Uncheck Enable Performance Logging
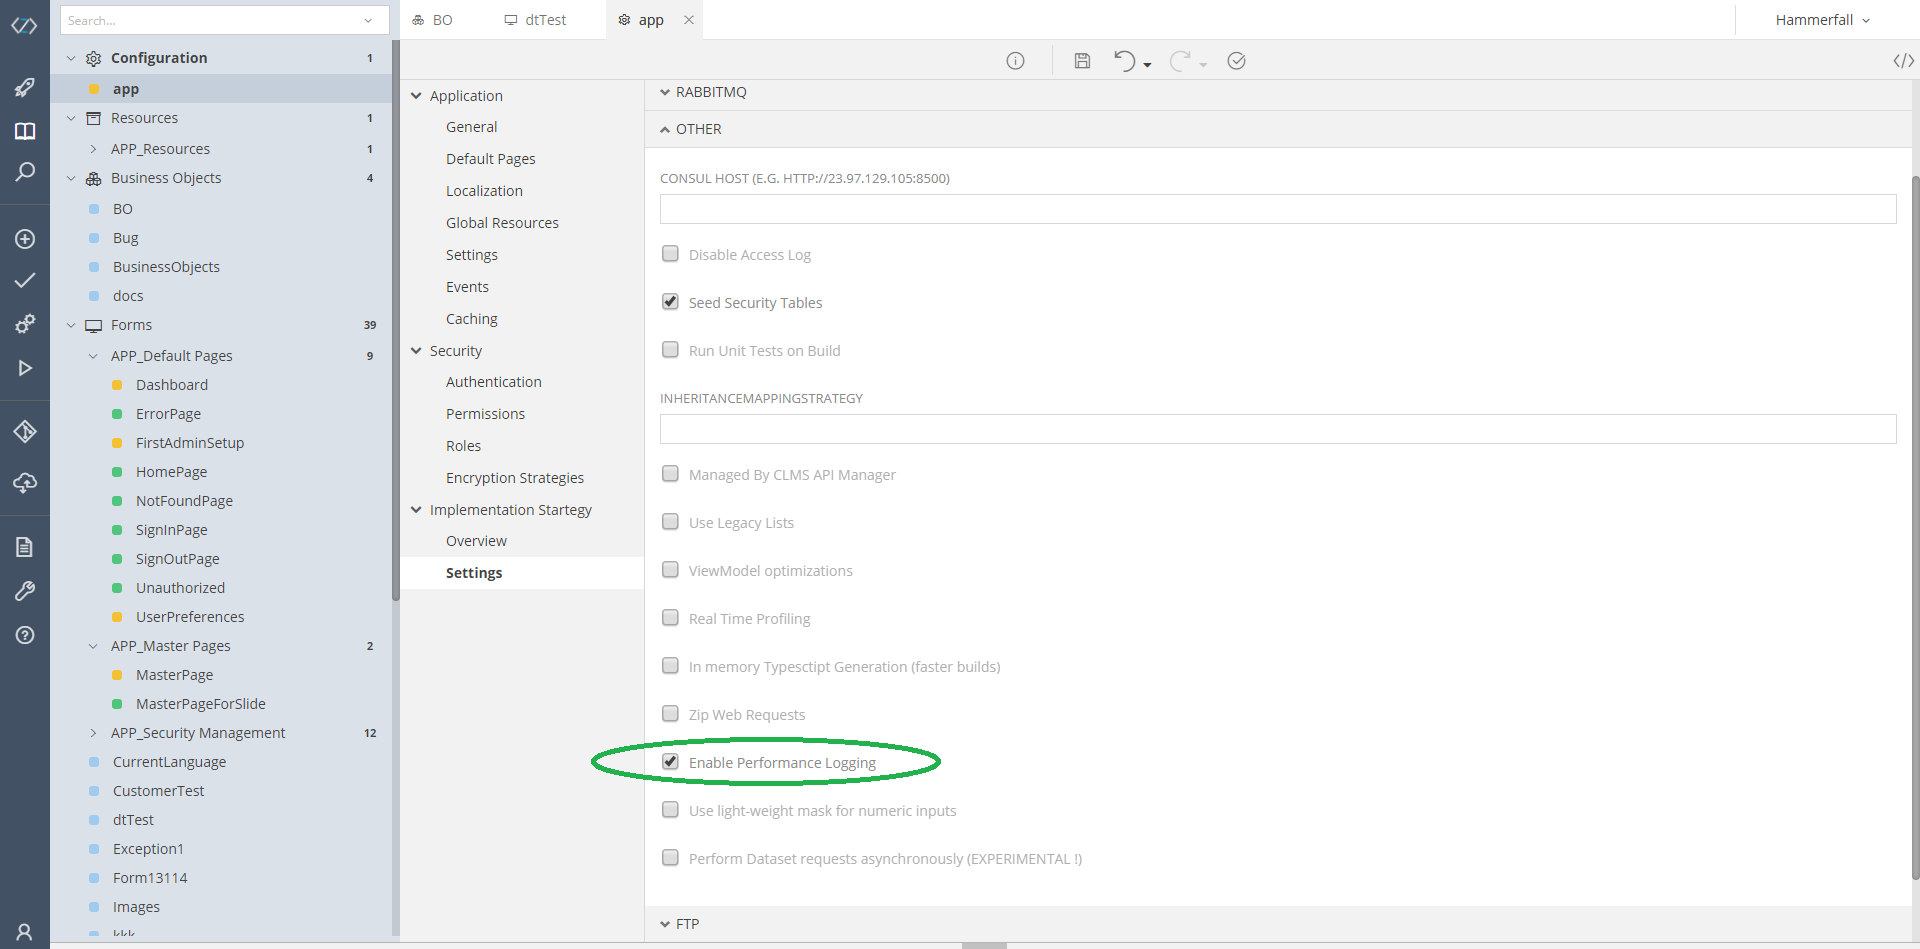Image resolution: width=1920 pixels, height=949 pixels. pos(670,761)
